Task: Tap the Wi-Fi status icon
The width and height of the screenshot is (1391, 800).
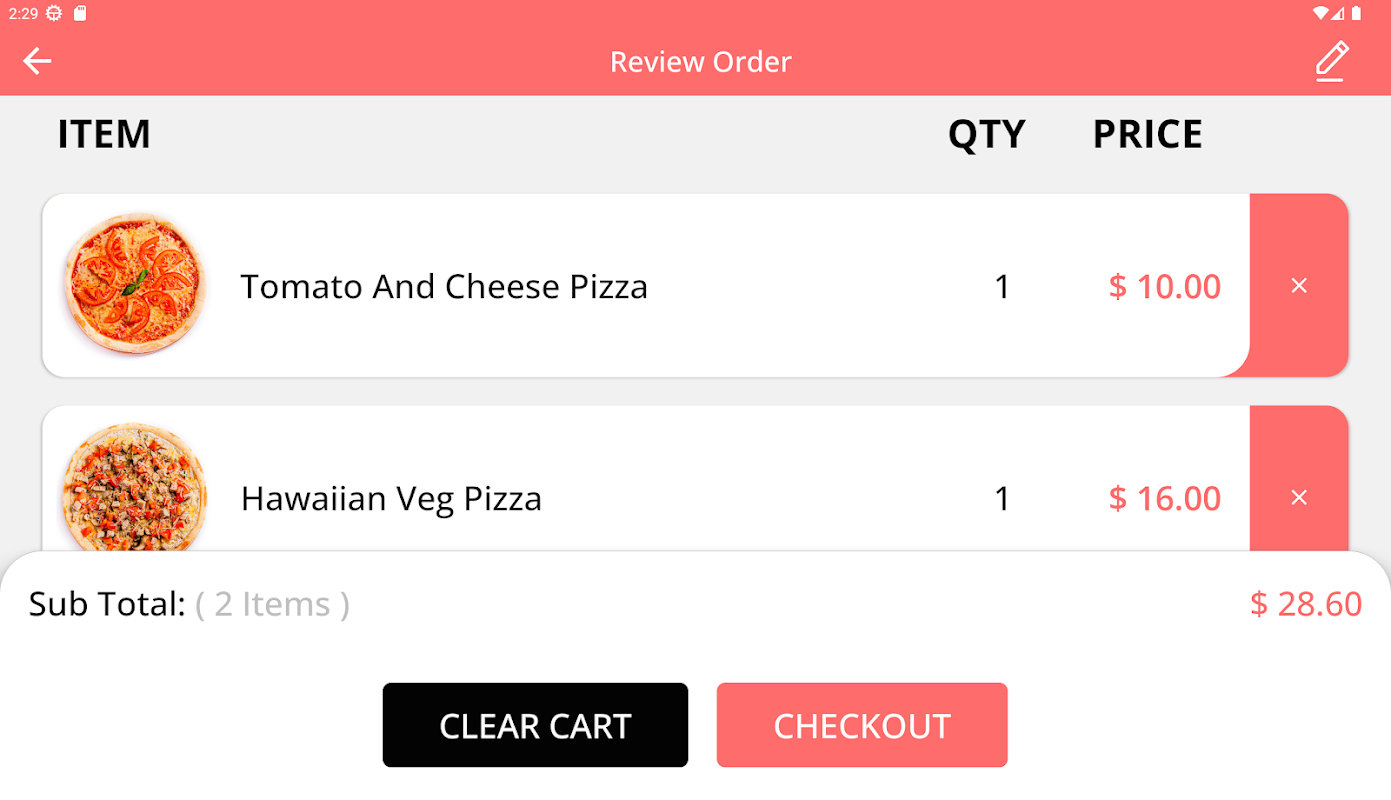Action: 1321,14
